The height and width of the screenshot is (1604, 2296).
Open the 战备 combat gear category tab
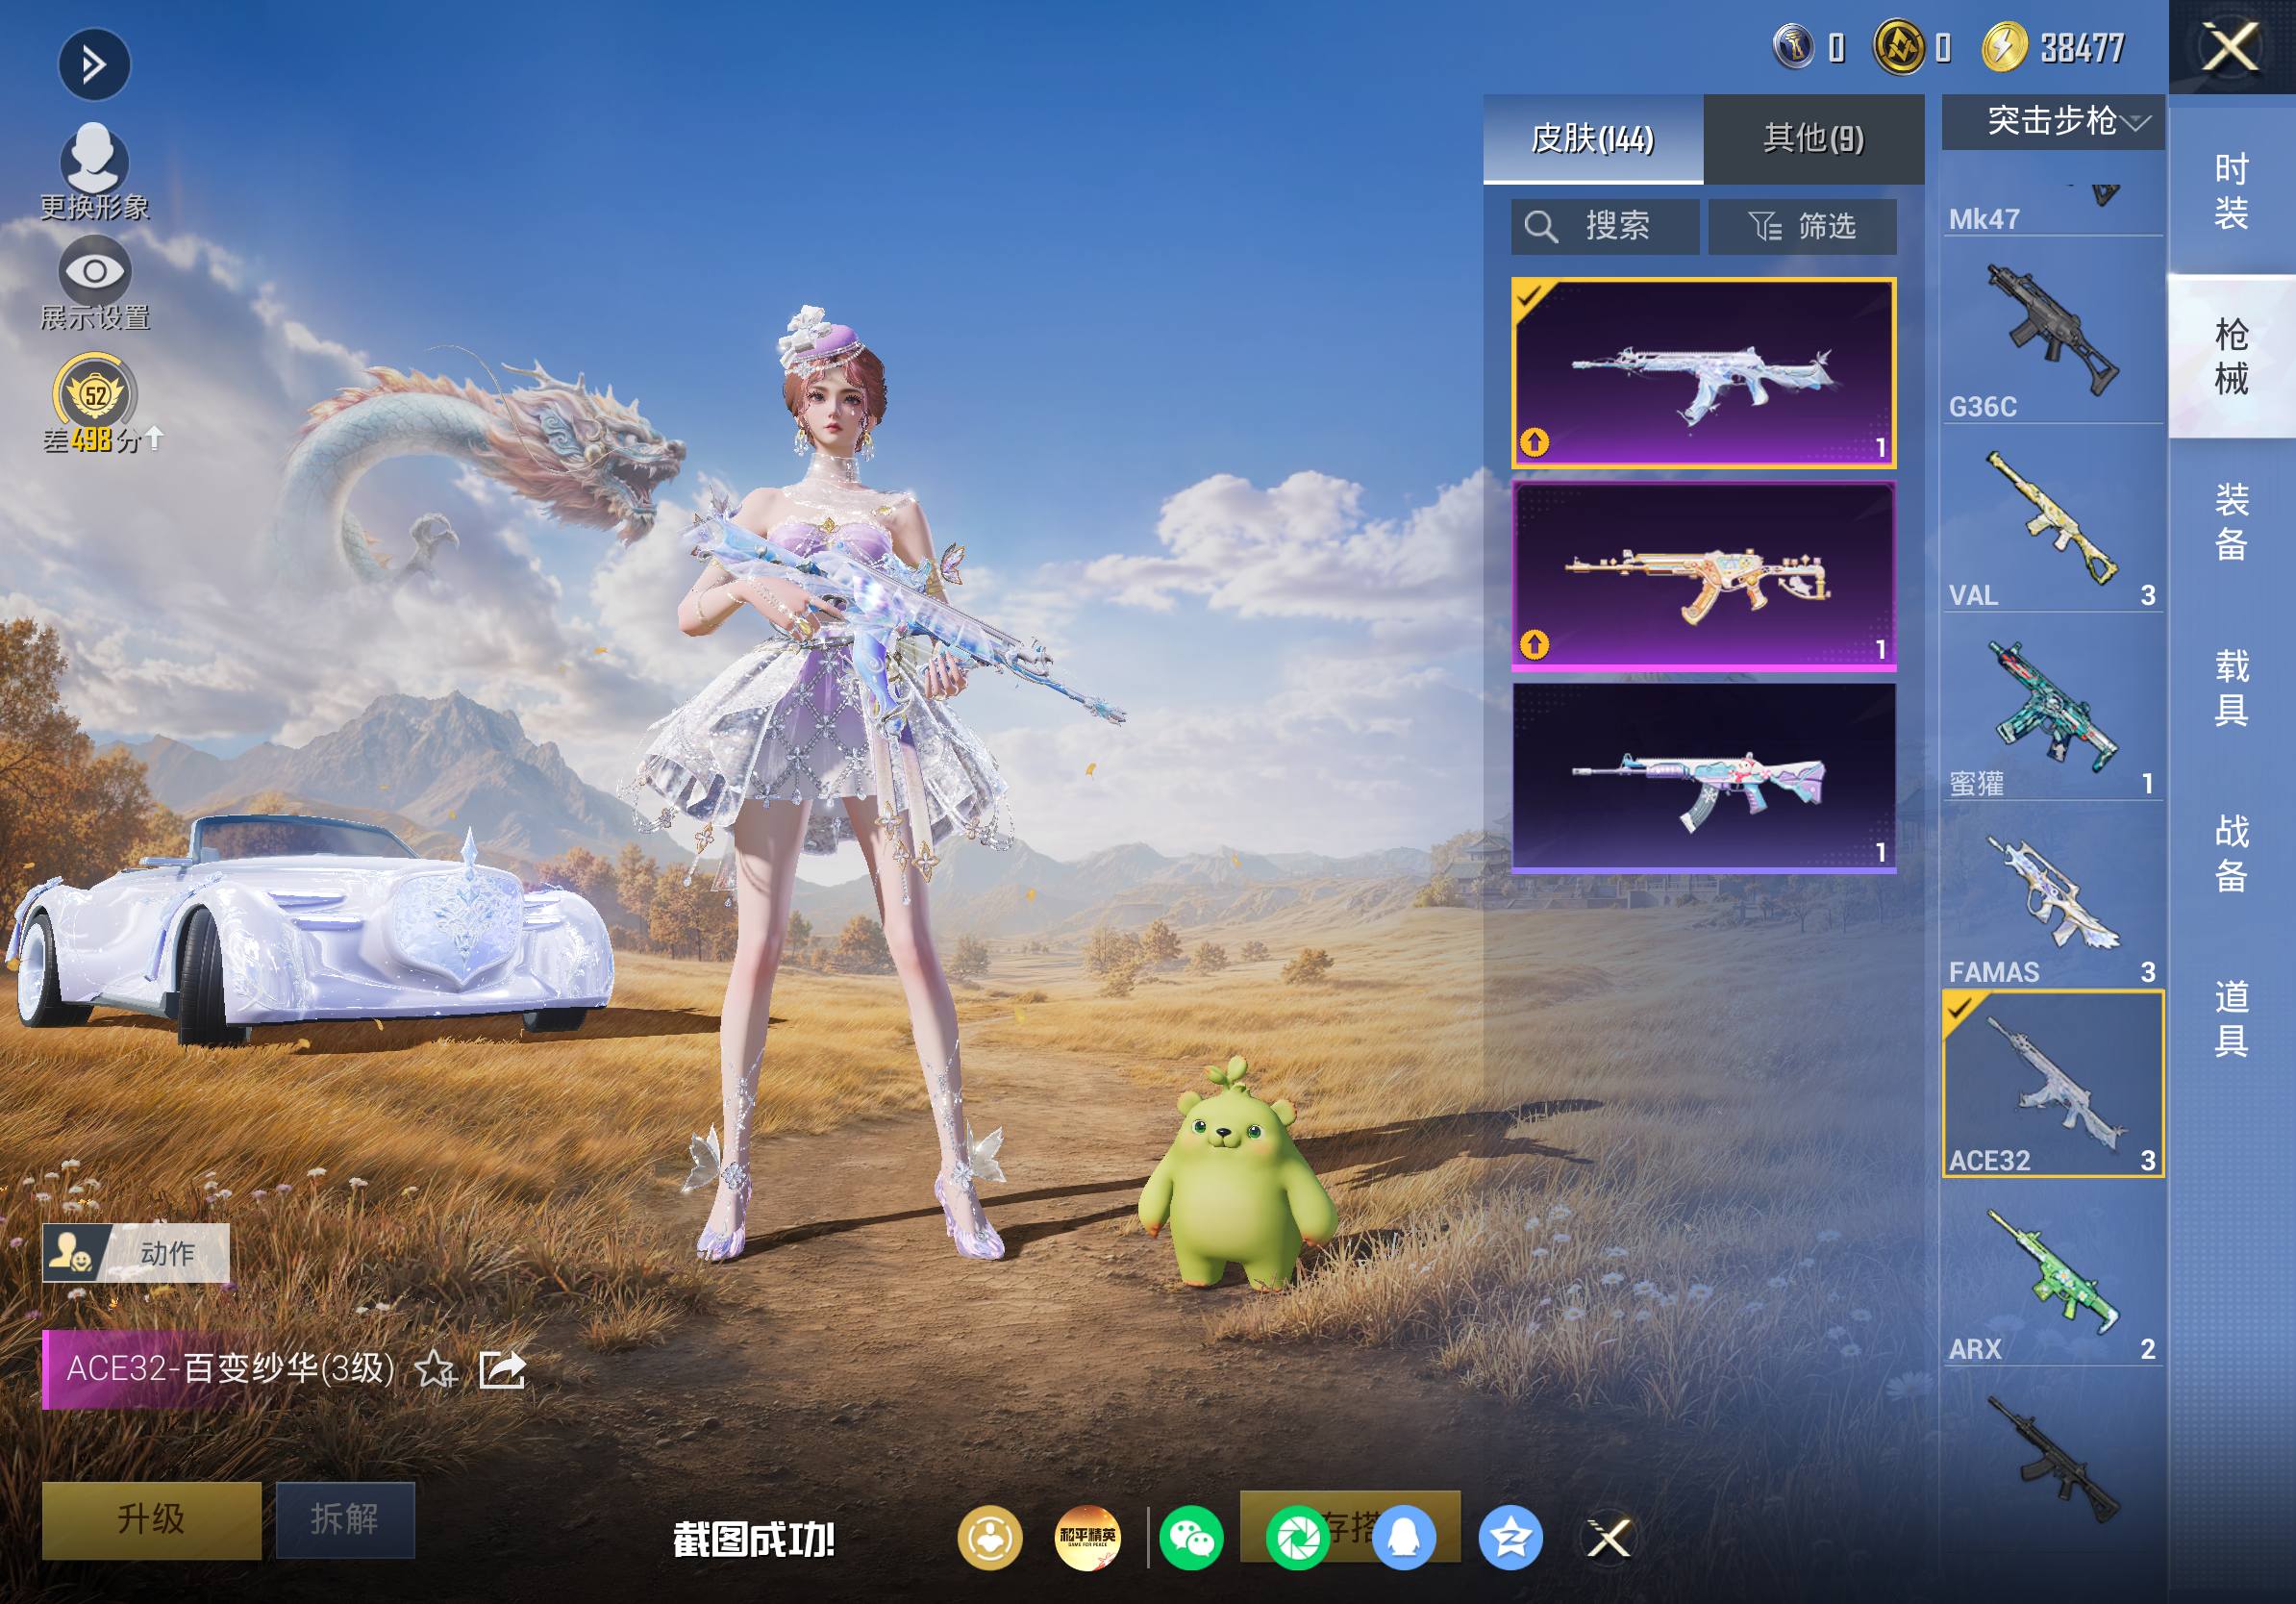click(2232, 853)
